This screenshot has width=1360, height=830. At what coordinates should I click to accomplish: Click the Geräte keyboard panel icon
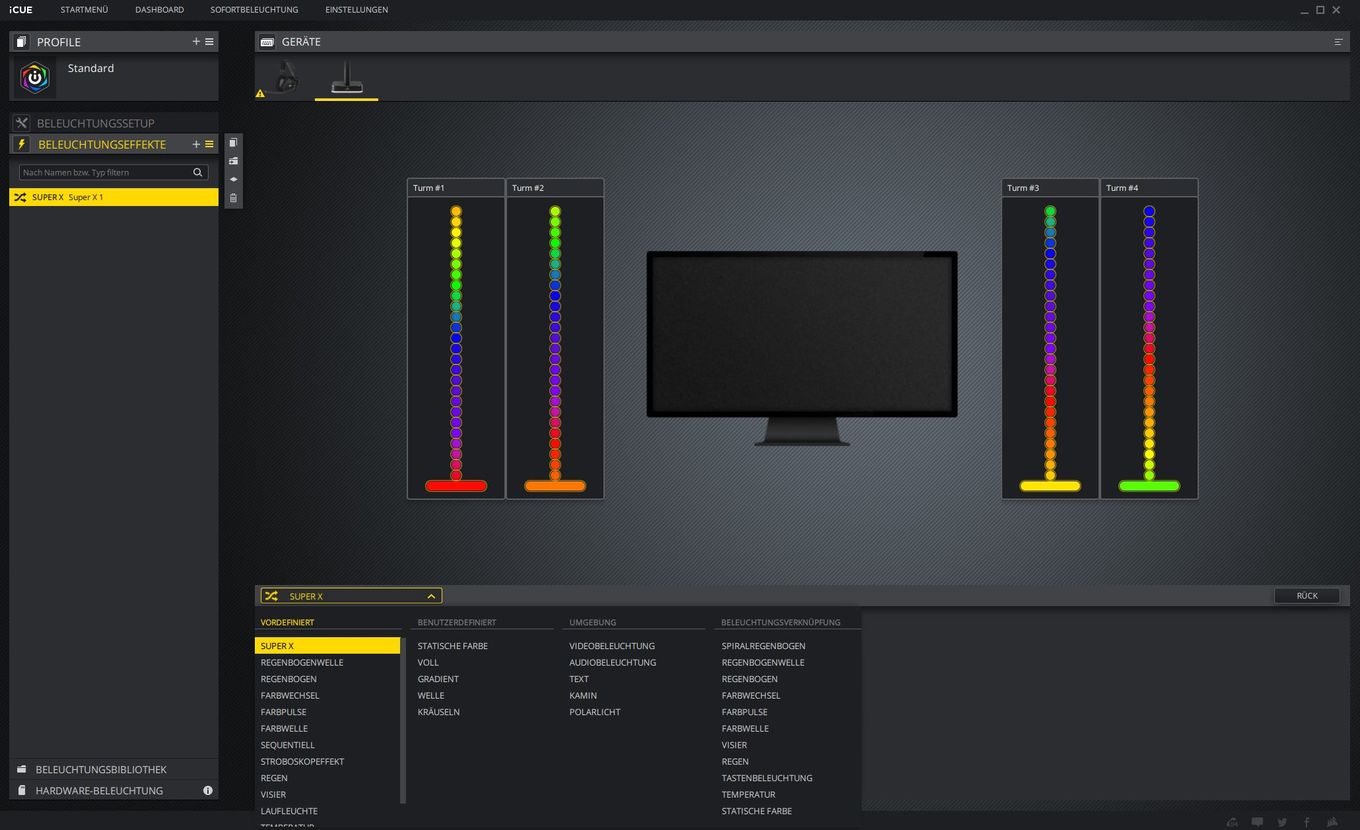point(267,42)
